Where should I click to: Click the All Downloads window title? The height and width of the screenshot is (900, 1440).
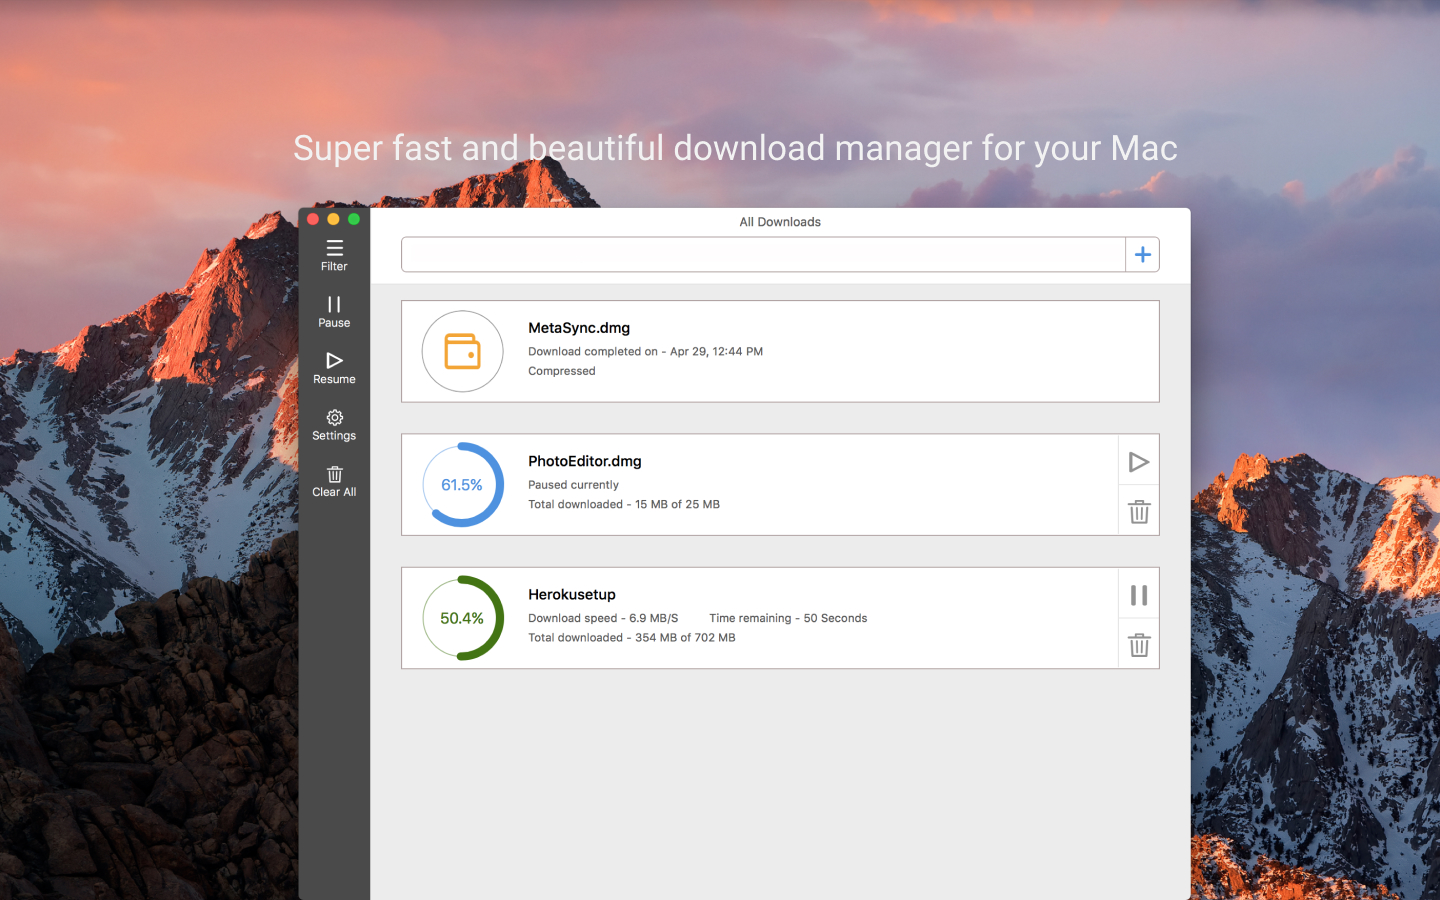(x=780, y=222)
